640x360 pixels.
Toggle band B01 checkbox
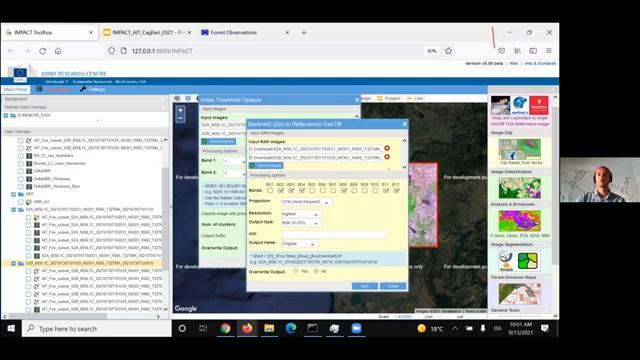270,190
